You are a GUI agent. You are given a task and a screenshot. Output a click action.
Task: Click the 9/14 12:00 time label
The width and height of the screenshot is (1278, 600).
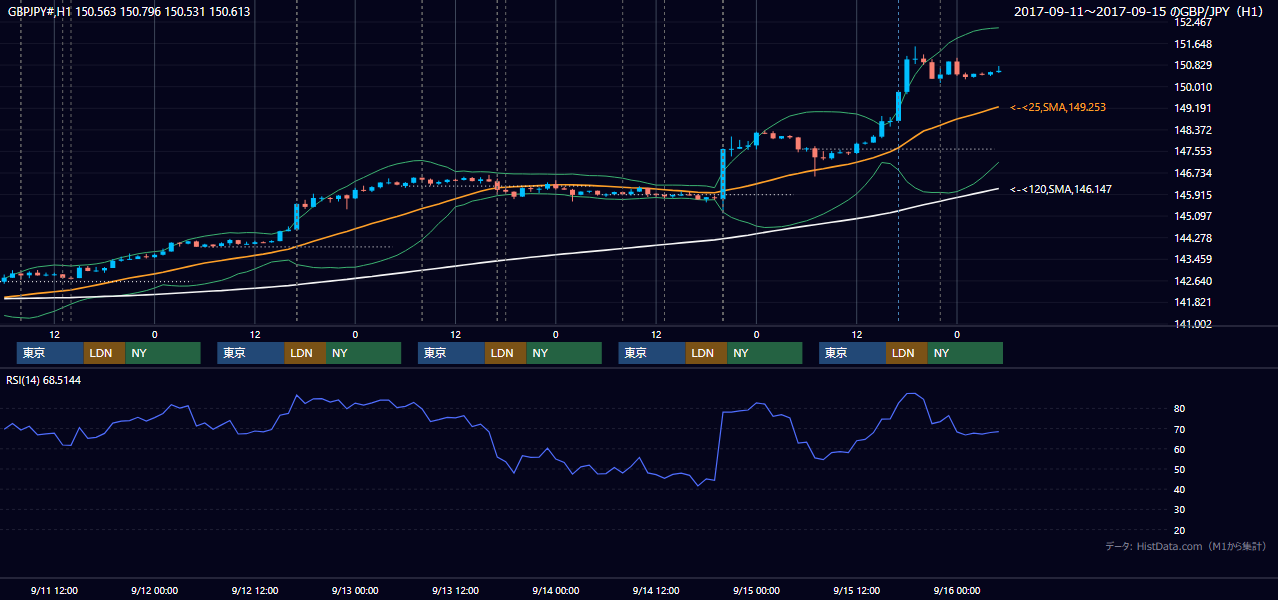coord(656,591)
